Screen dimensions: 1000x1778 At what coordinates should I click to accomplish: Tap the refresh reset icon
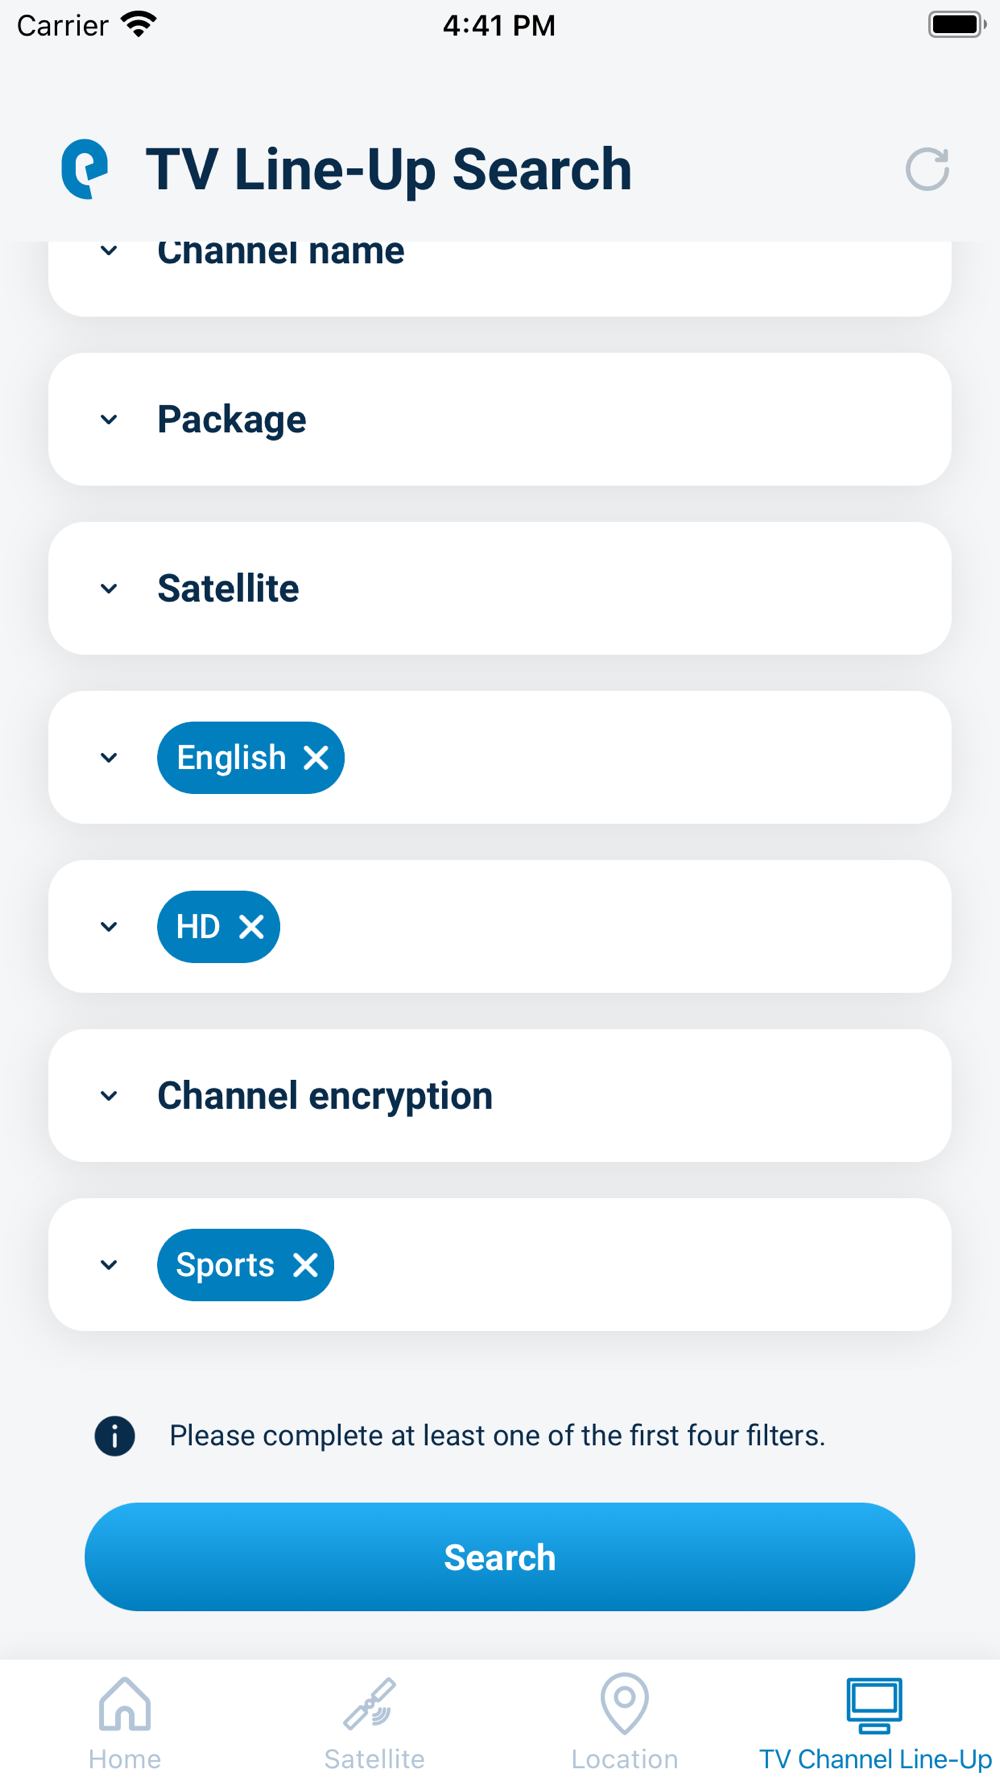(x=927, y=169)
